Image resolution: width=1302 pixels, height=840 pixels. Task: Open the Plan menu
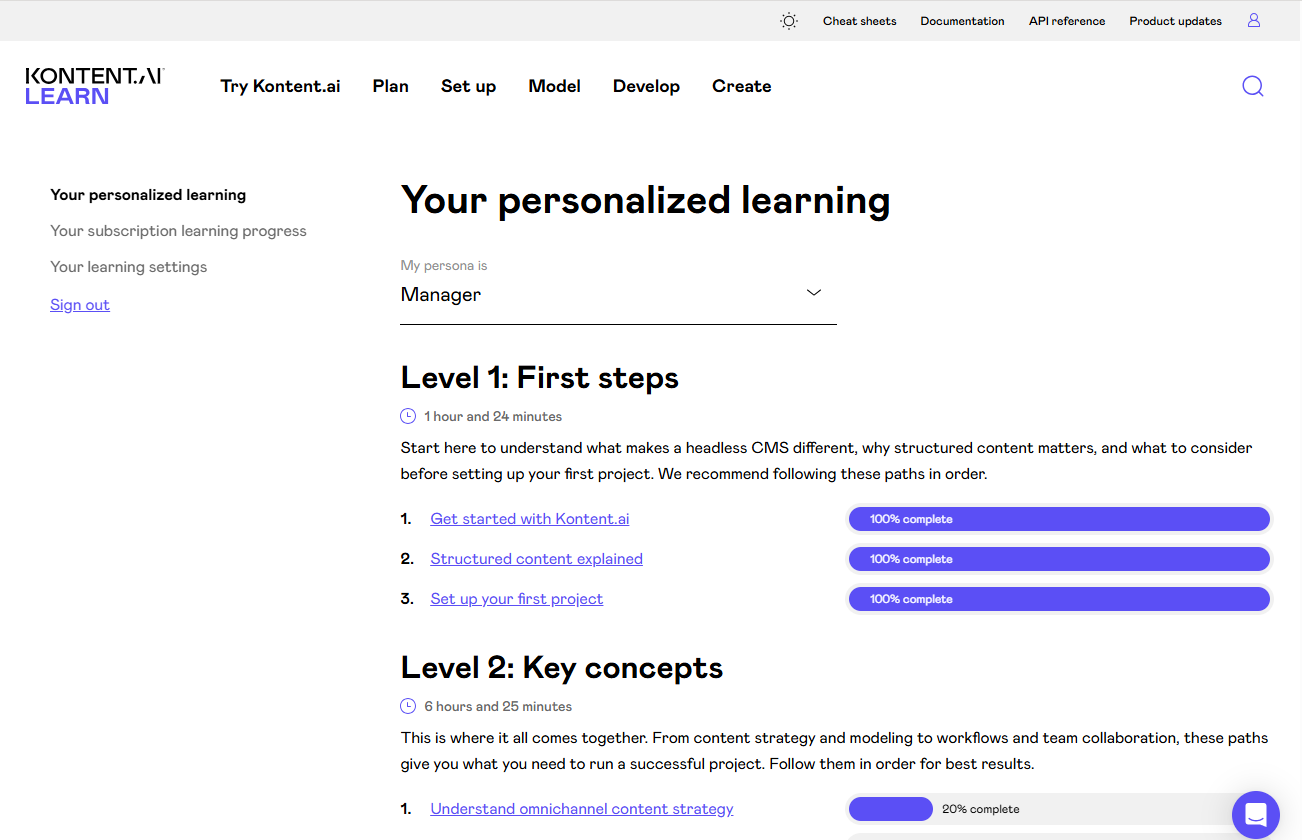pos(390,86)
